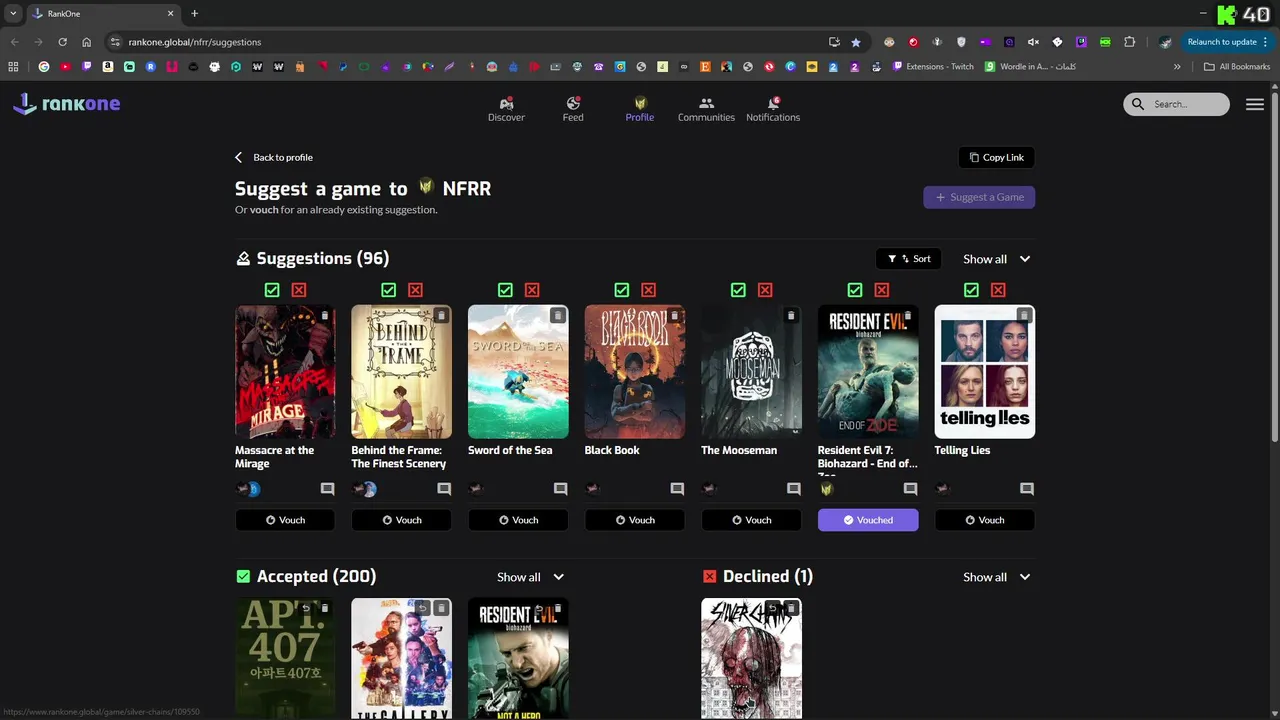Viewport: 1280px width, 720px height.
Task: Reload the browser page
Action: pos(62,42)
